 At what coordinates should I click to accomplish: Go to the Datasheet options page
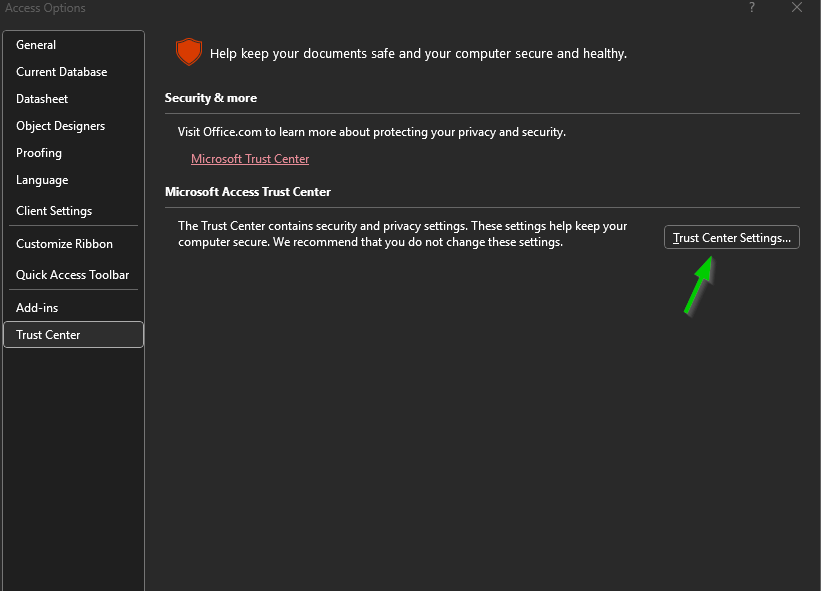tap(73, 99)
